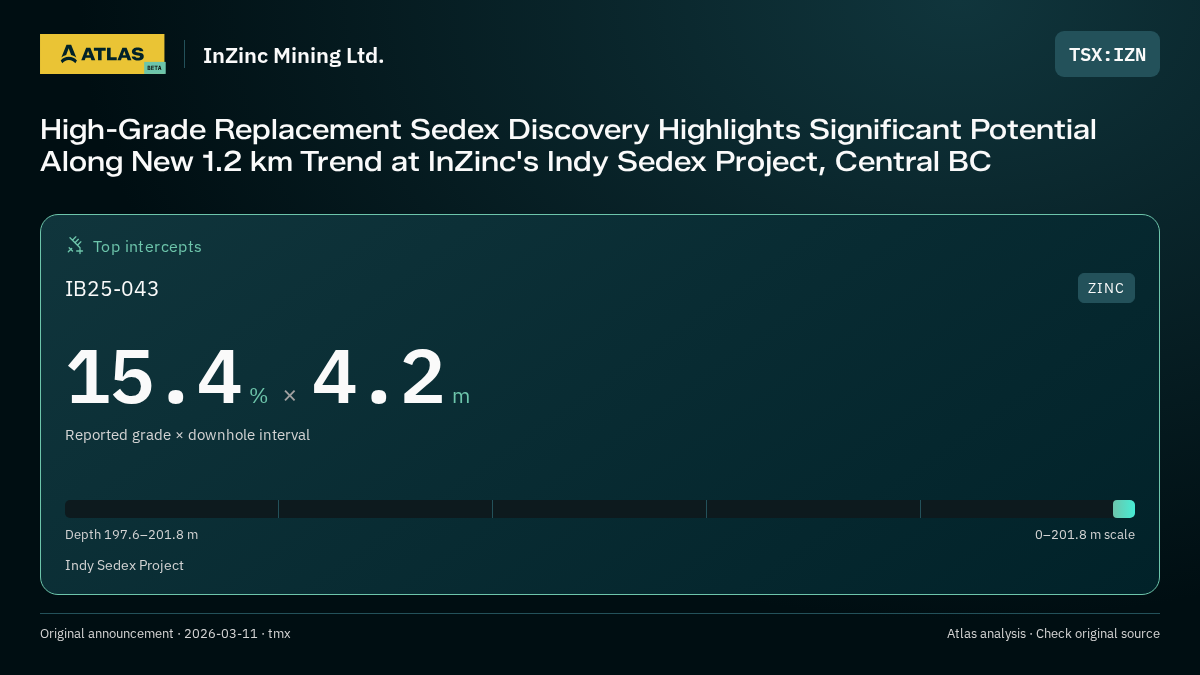This screenshot has width=1200, height=675.
Task: Click the Depth 197.6–201.8 m label
Action: (x=131, y=535)
